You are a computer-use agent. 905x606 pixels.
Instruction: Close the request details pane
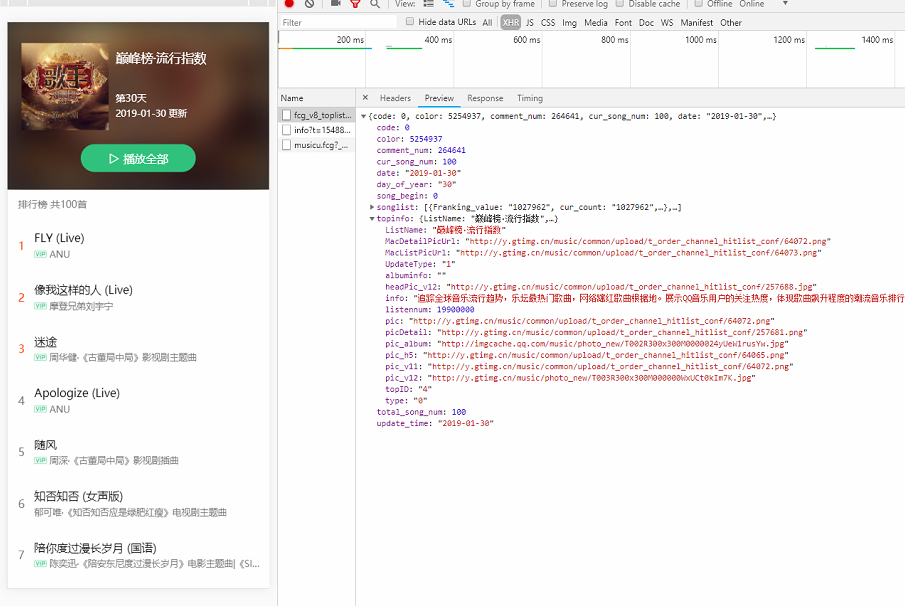pyautogui.click(x=365, y=98)
